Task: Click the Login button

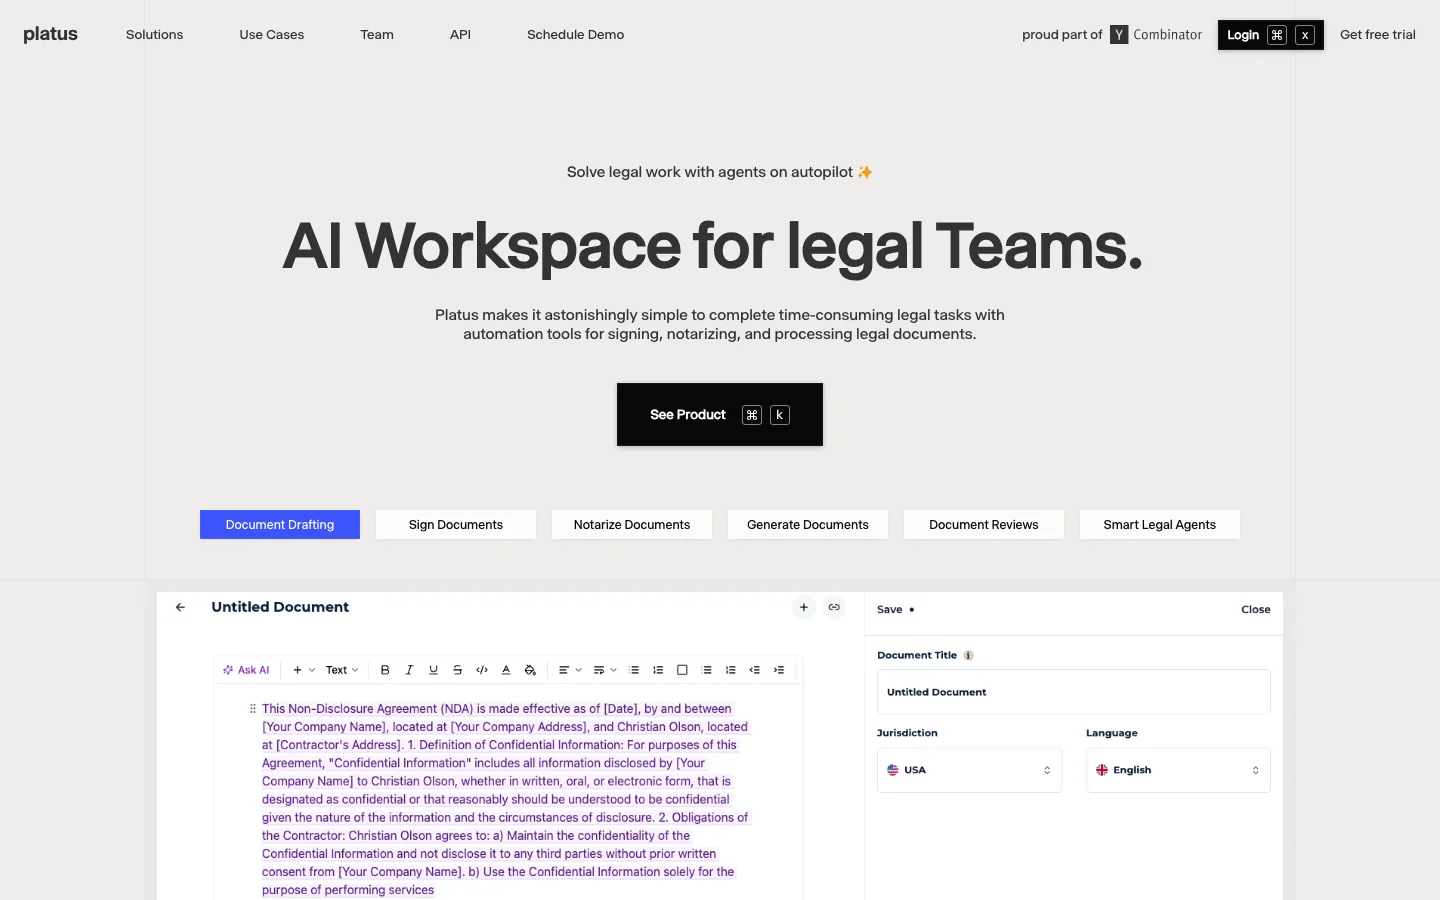Action: tap(1271, 35)
